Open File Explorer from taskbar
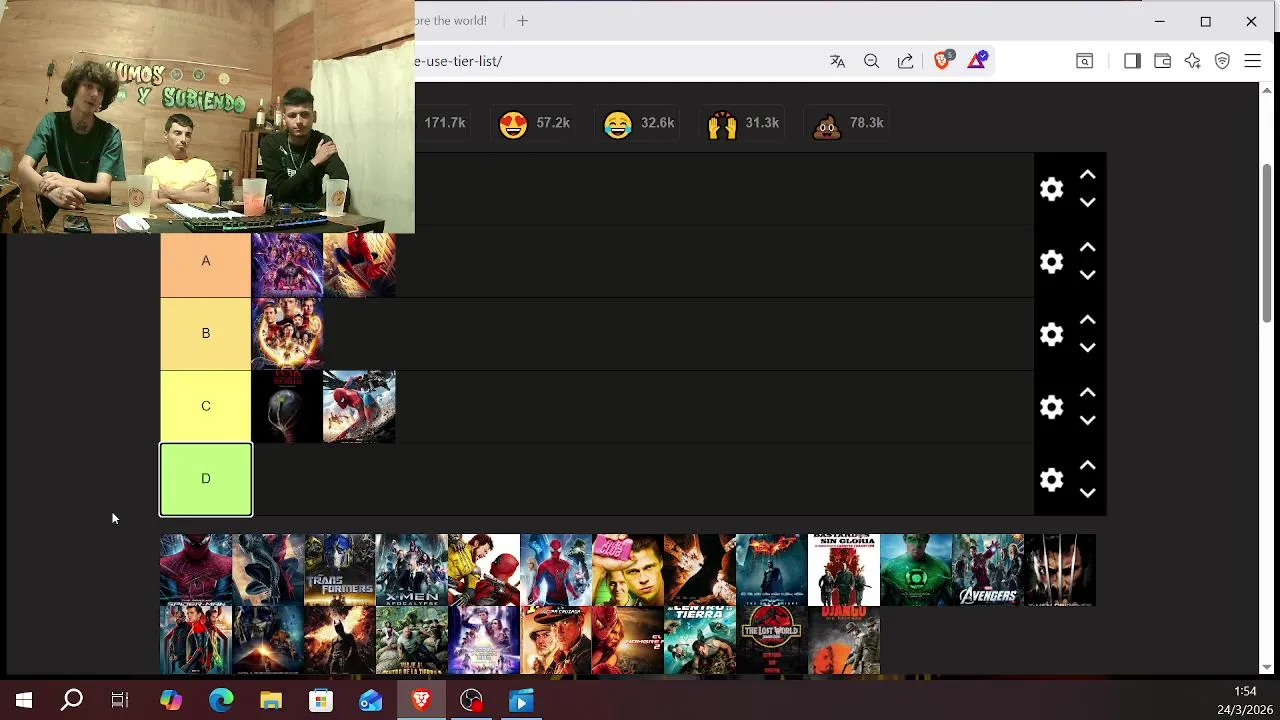 (x=271, y=701)
